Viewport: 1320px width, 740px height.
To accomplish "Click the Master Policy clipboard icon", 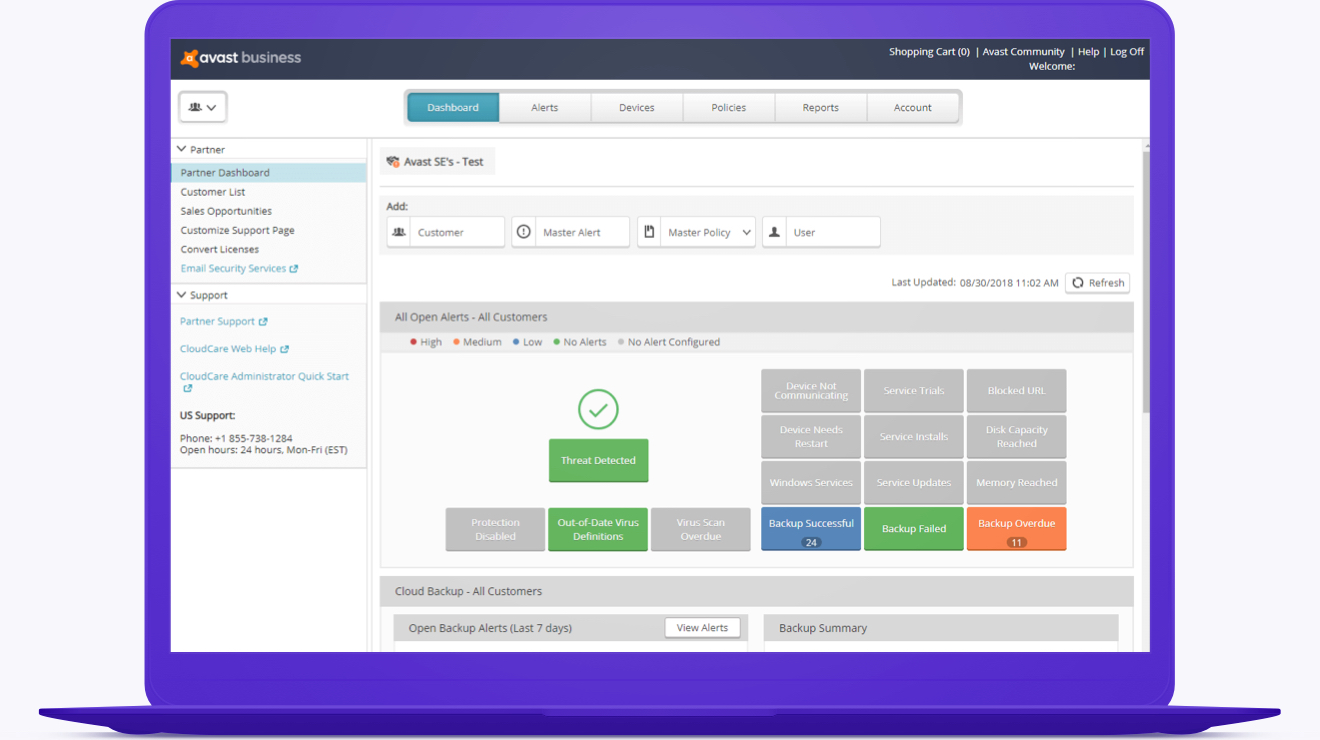I will [649, 232].
